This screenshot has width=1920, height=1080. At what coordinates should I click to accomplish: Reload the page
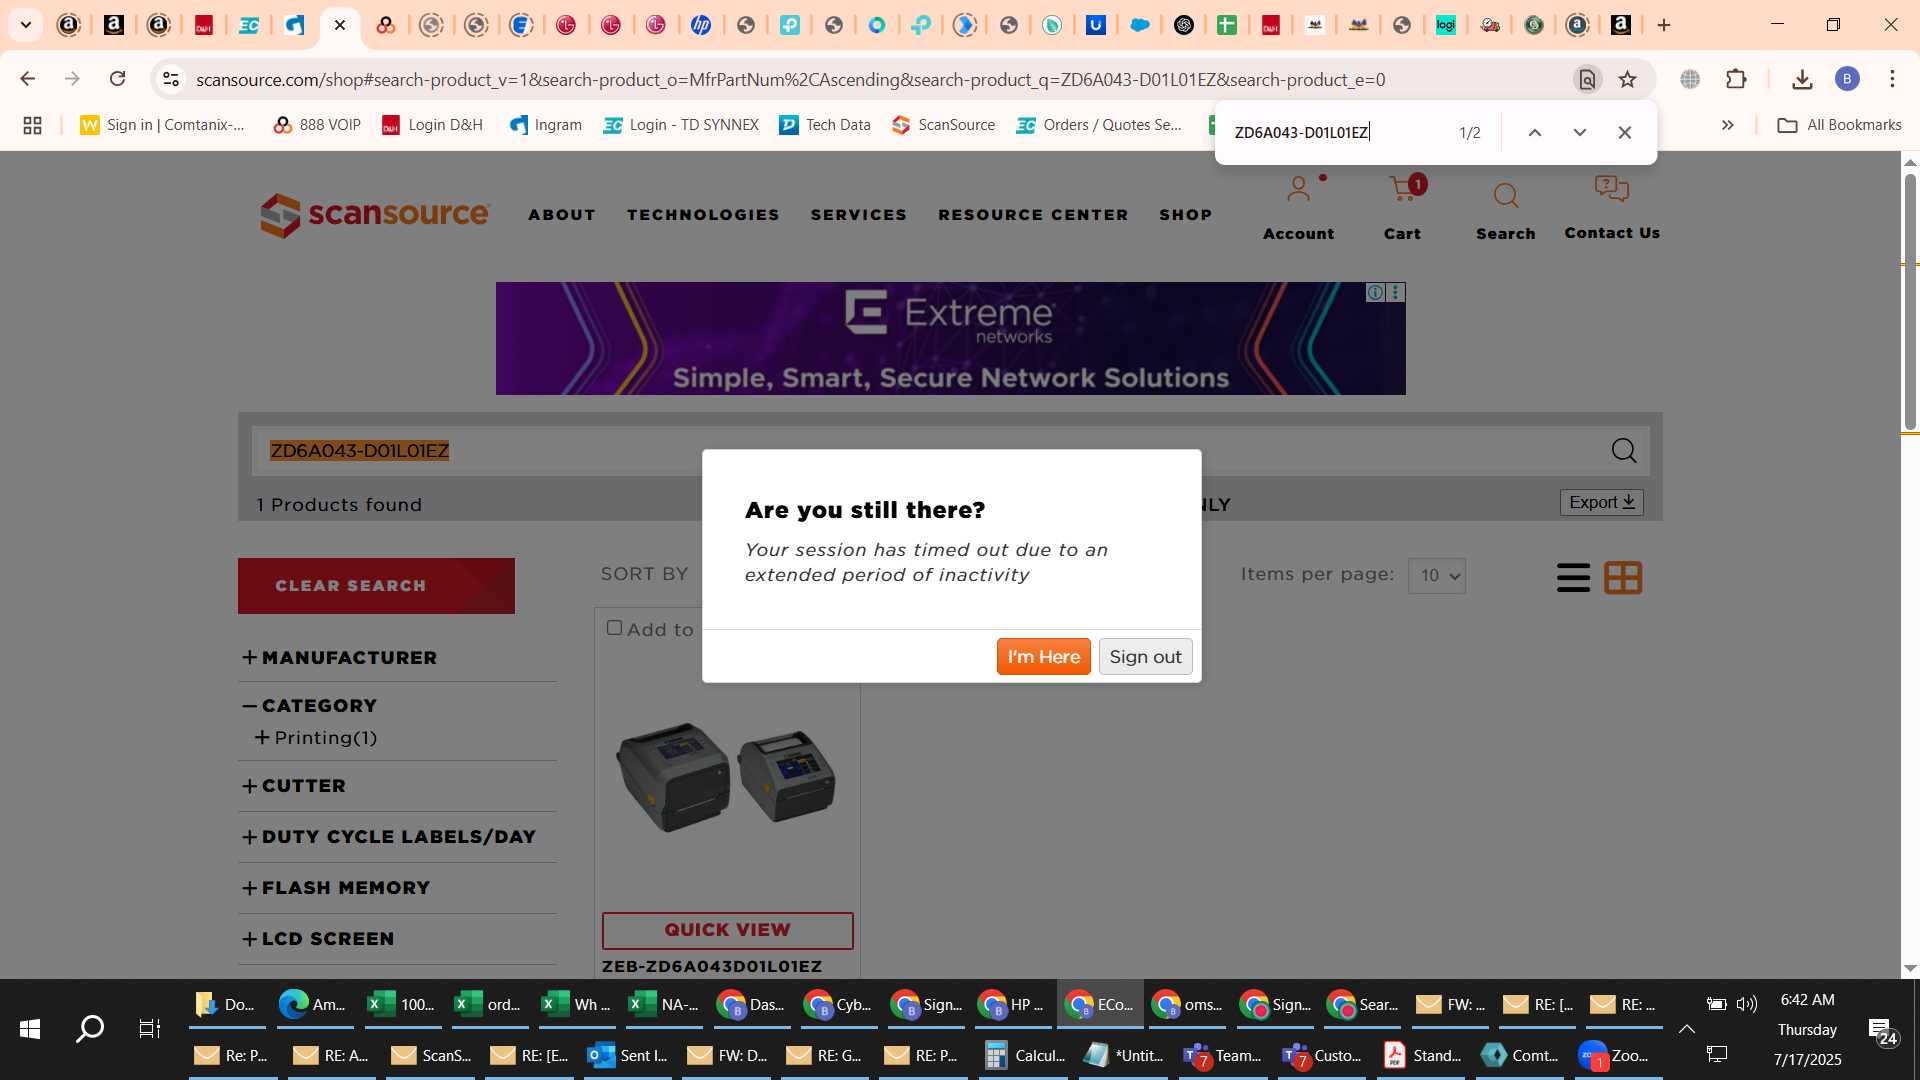[117, 79]
